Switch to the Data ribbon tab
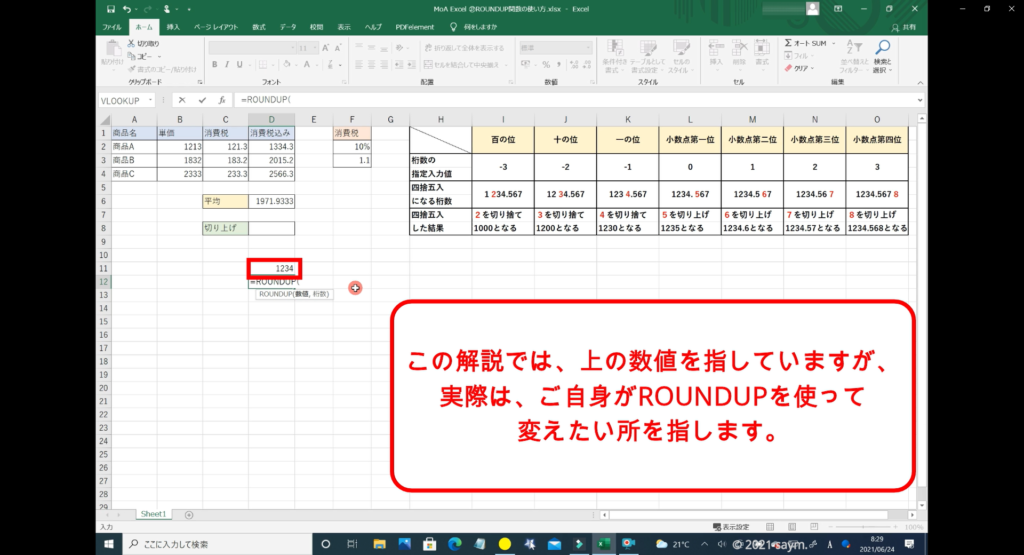This screenshot has height=555, width=1024. click(x=288, y=27)
